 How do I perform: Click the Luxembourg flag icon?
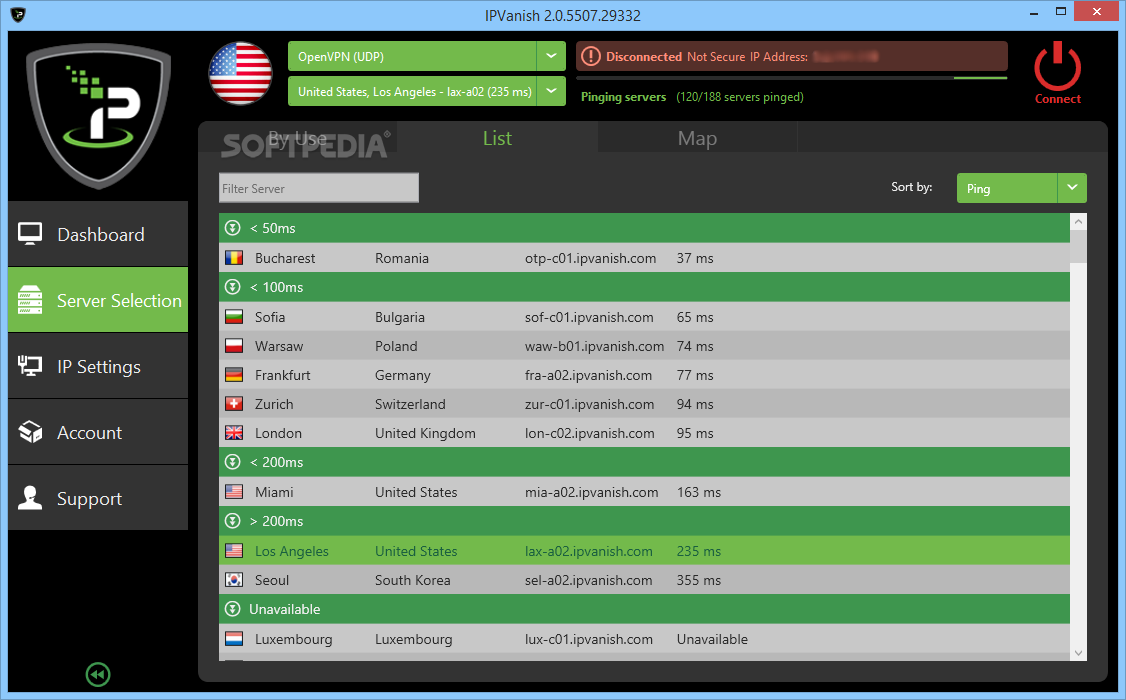click(x=234, y=639)
